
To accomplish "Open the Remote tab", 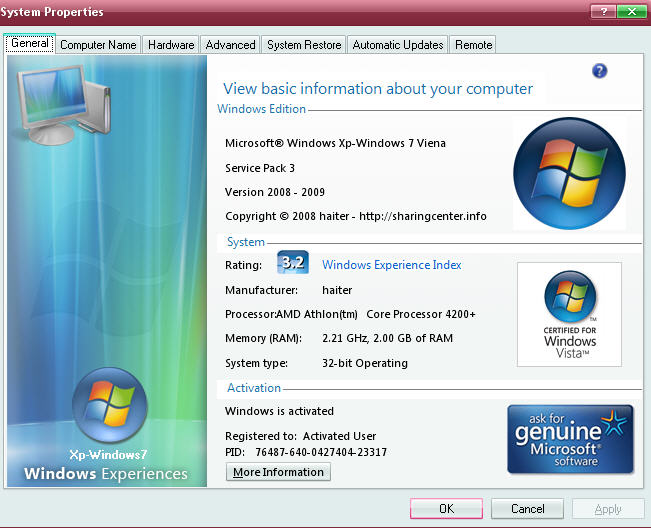I will [x=473, y=45].
